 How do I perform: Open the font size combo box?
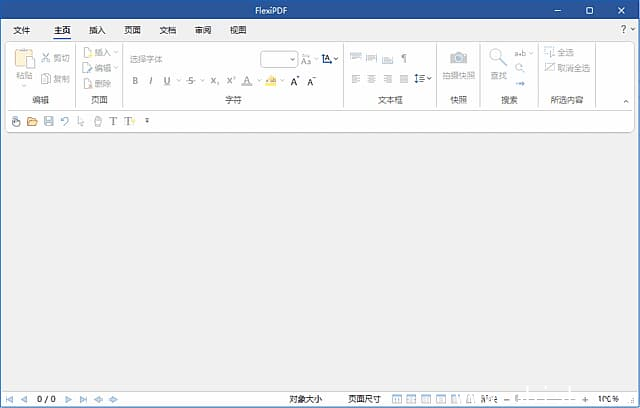[279, 60]
